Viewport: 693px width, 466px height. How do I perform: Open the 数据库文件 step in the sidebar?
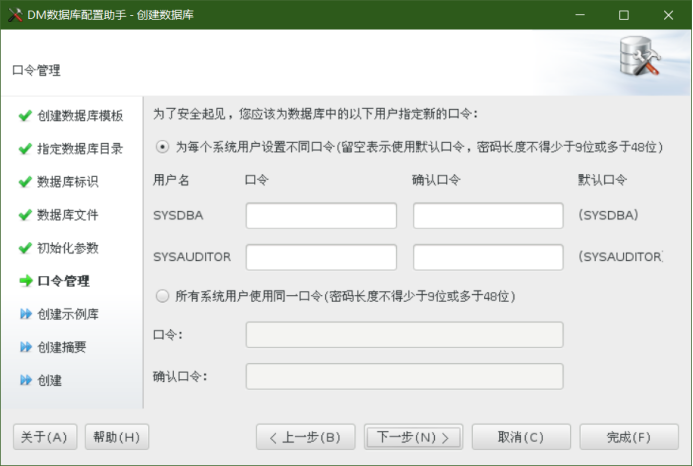click(67, 215)
